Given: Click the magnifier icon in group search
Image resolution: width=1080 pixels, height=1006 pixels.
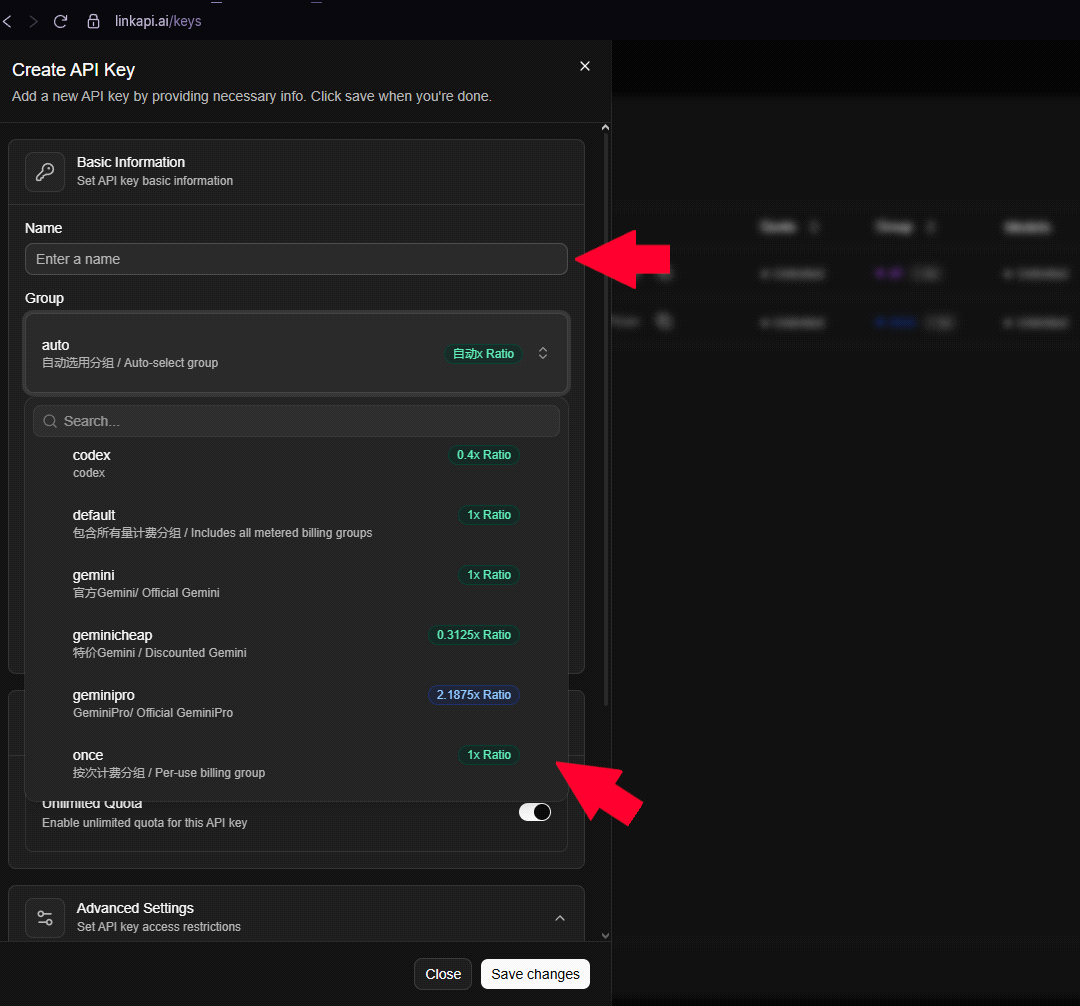Looking at the screenshot, I should [50, 421].
